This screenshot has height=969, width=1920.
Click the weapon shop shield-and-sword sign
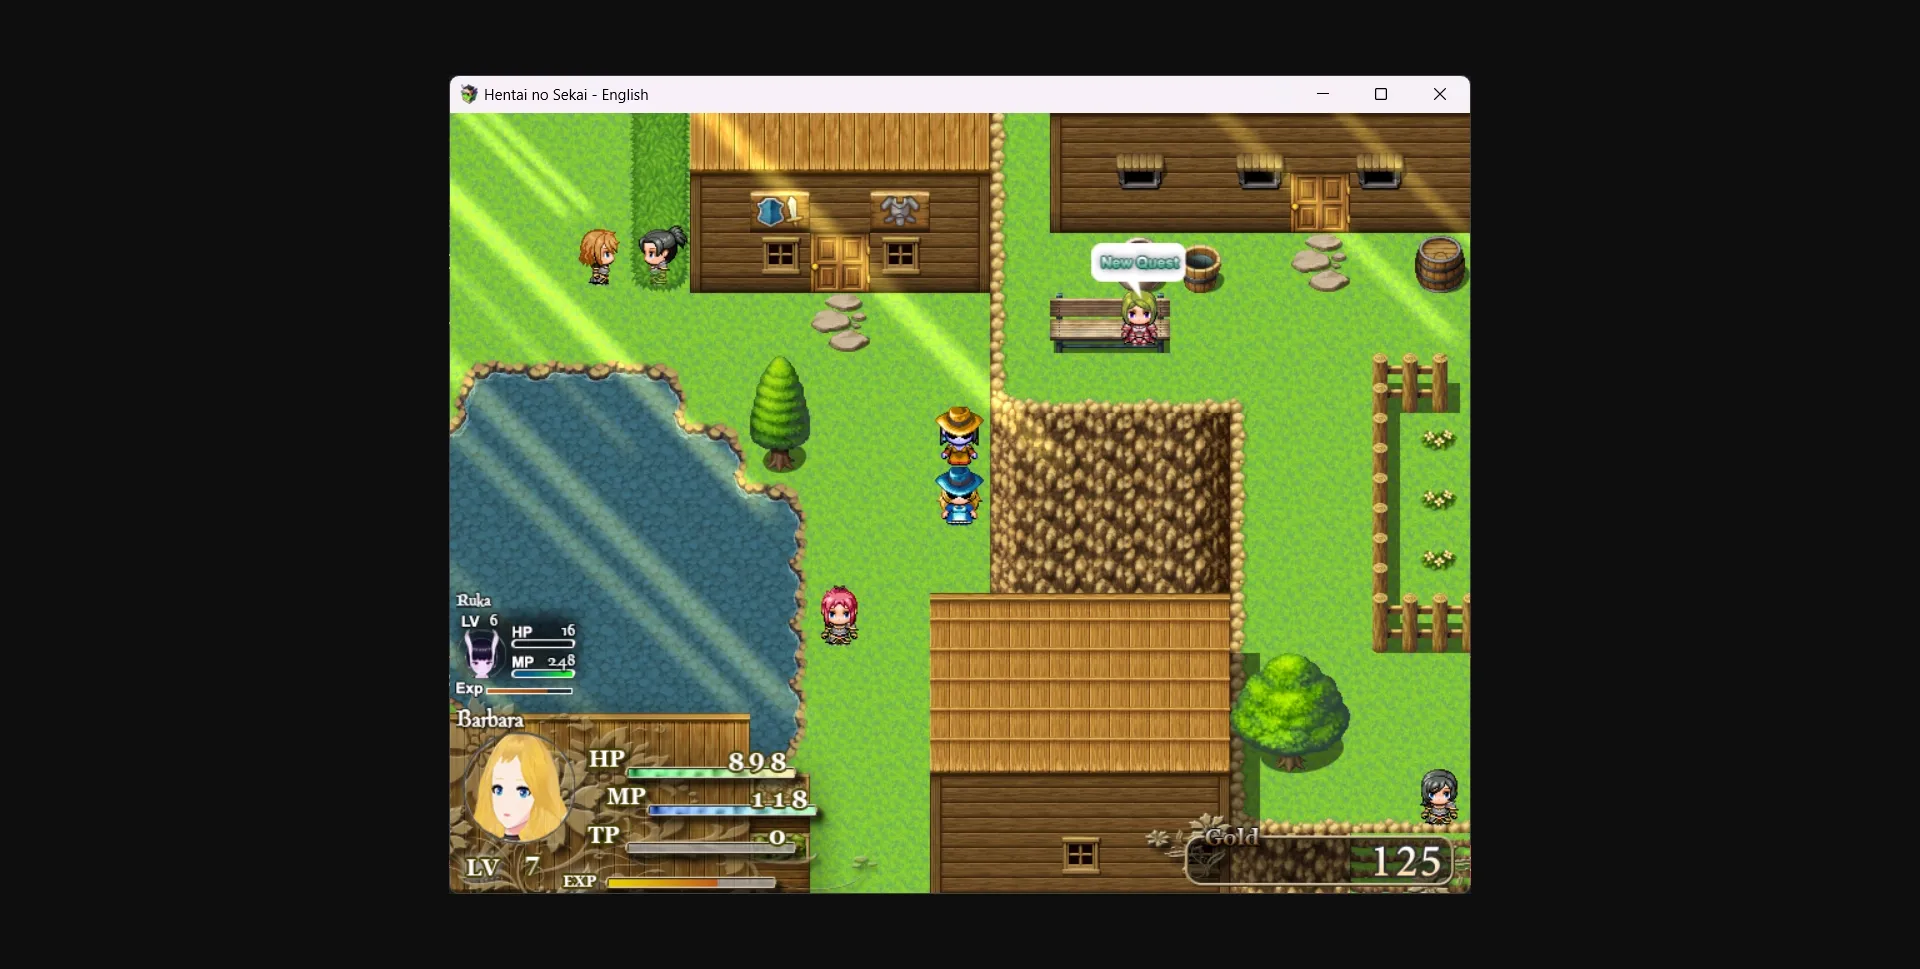(779, 211)
